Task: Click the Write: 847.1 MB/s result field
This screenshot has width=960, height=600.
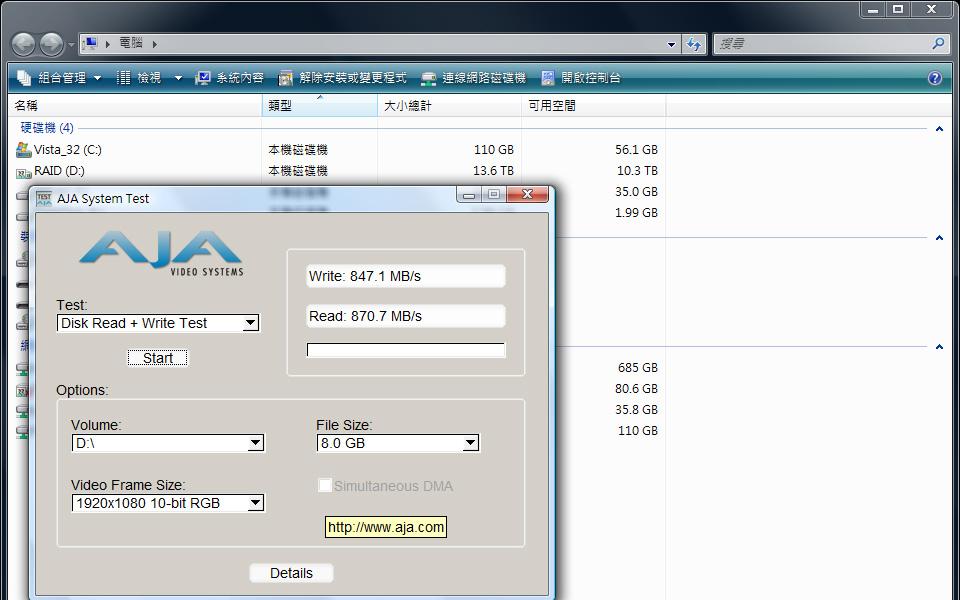Action: click(x=406, y=276)
